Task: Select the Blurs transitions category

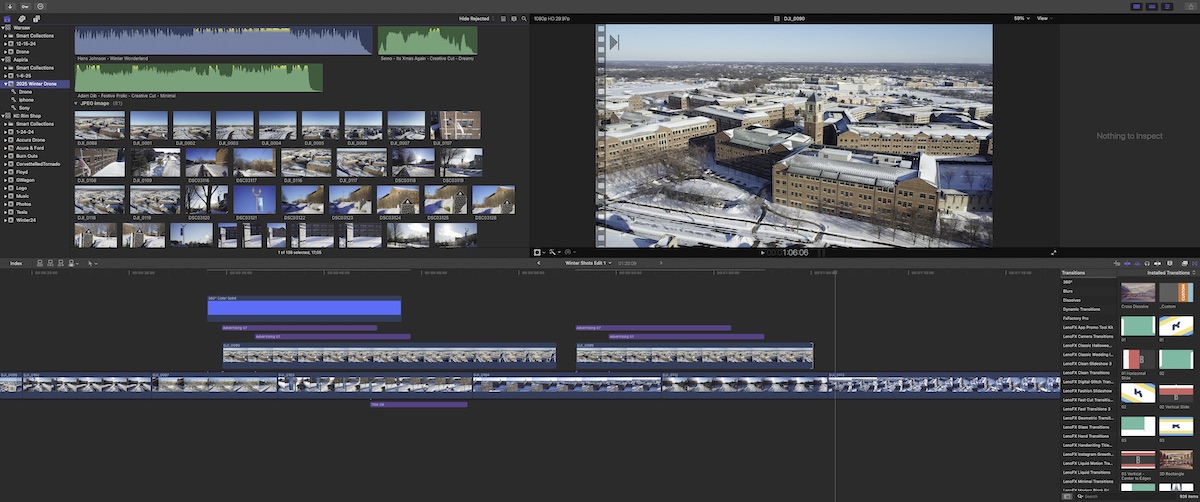Action: (x=1067, y=291)
